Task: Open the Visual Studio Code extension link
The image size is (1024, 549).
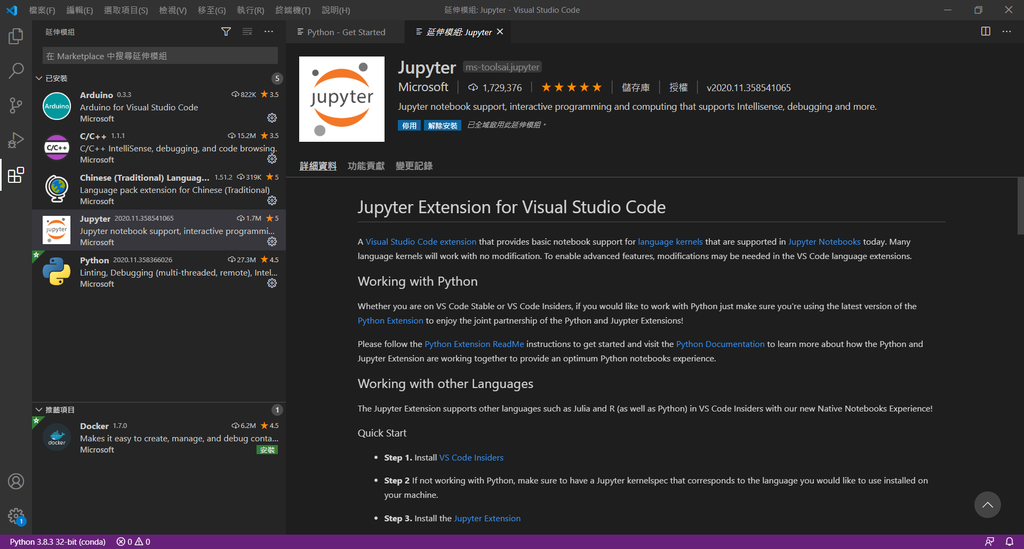Action: click(x=421, y=242)
